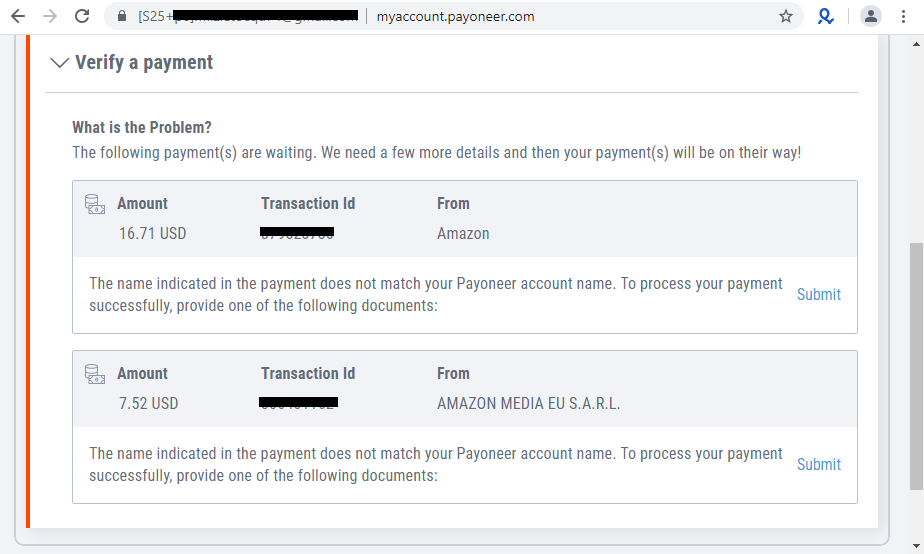Image resolution: width=924 pixels, height=554 pixels.
Task: Collapse the Verify a payment chevron
Action: [x=59, y=63]
